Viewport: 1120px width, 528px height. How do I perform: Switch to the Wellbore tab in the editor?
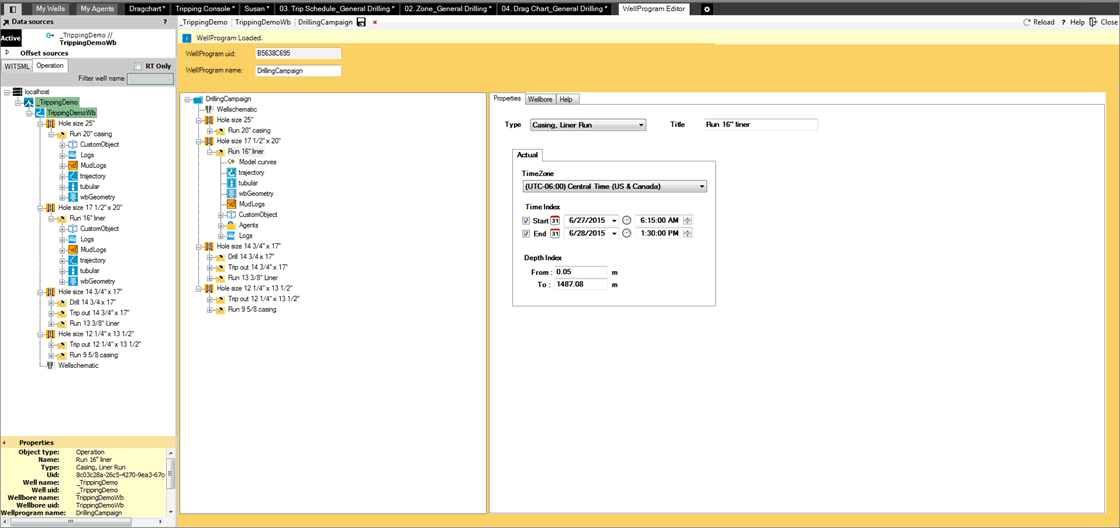pyautogui.click(x=541, y=99)
